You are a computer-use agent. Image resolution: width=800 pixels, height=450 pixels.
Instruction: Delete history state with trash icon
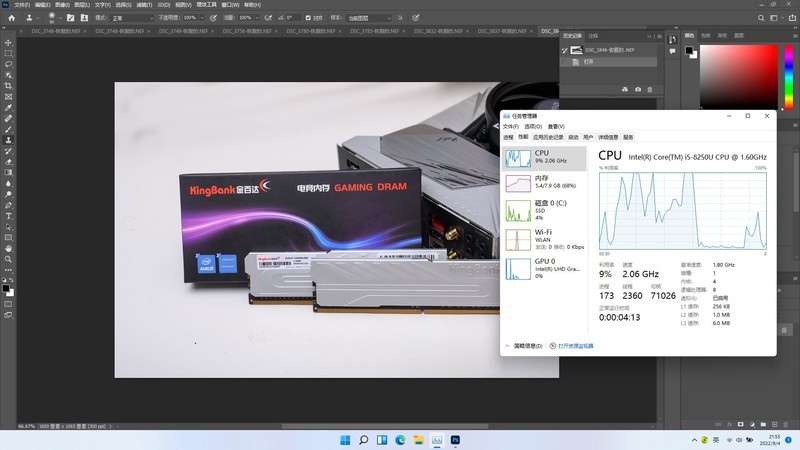tap(650, 90)
